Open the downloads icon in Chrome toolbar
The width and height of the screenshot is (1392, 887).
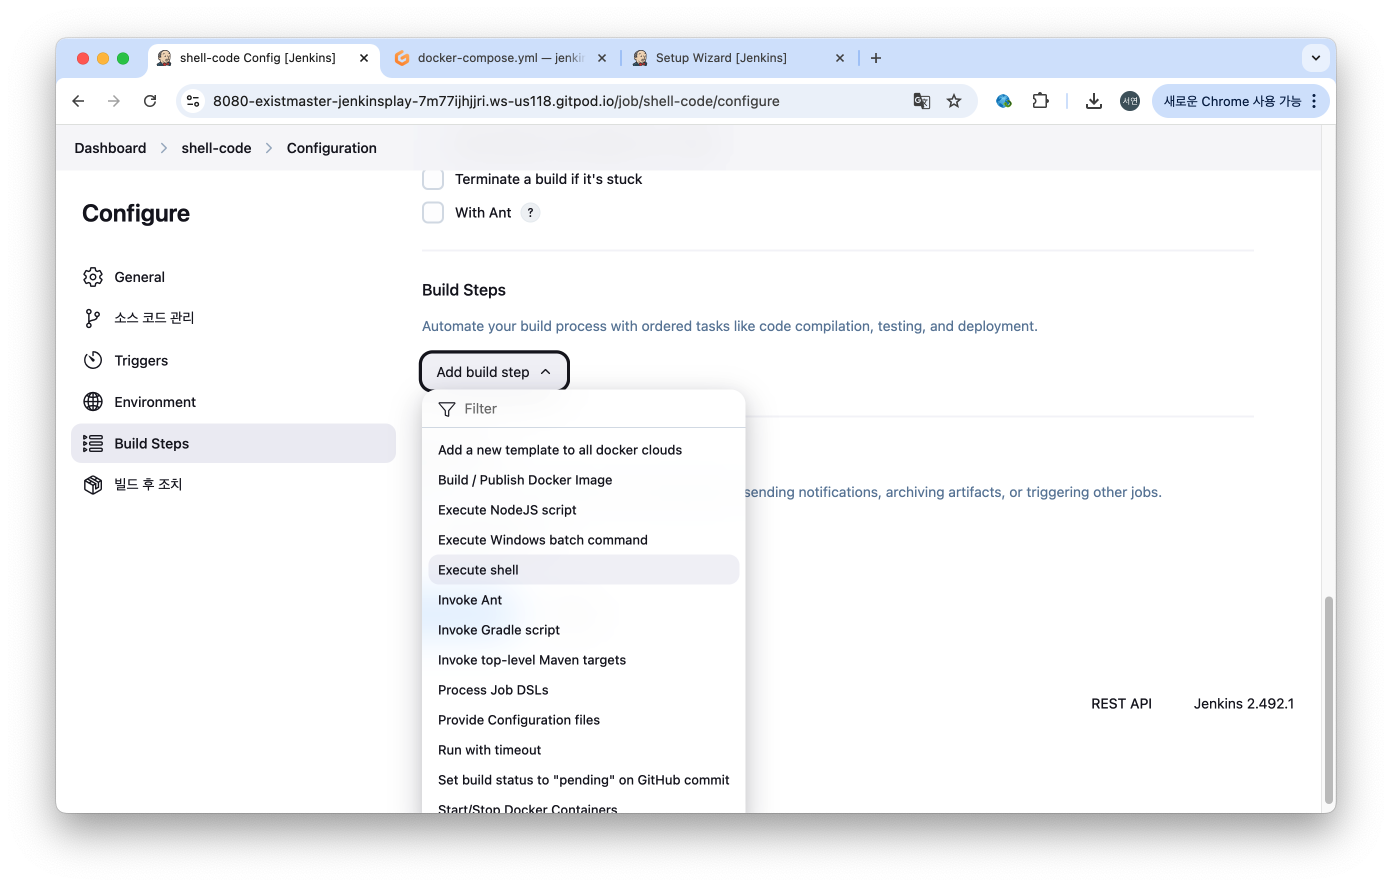pos(1094,101)
